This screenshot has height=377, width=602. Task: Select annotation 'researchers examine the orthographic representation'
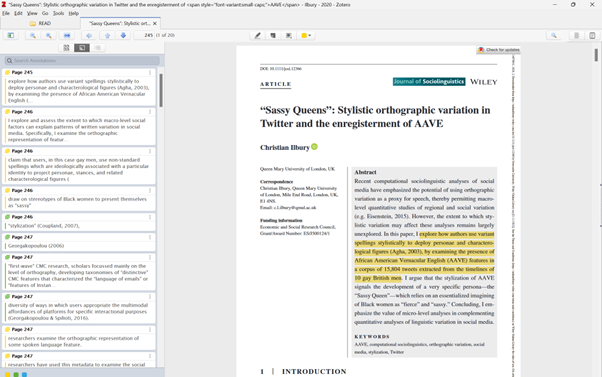click(x=79, y=338)
